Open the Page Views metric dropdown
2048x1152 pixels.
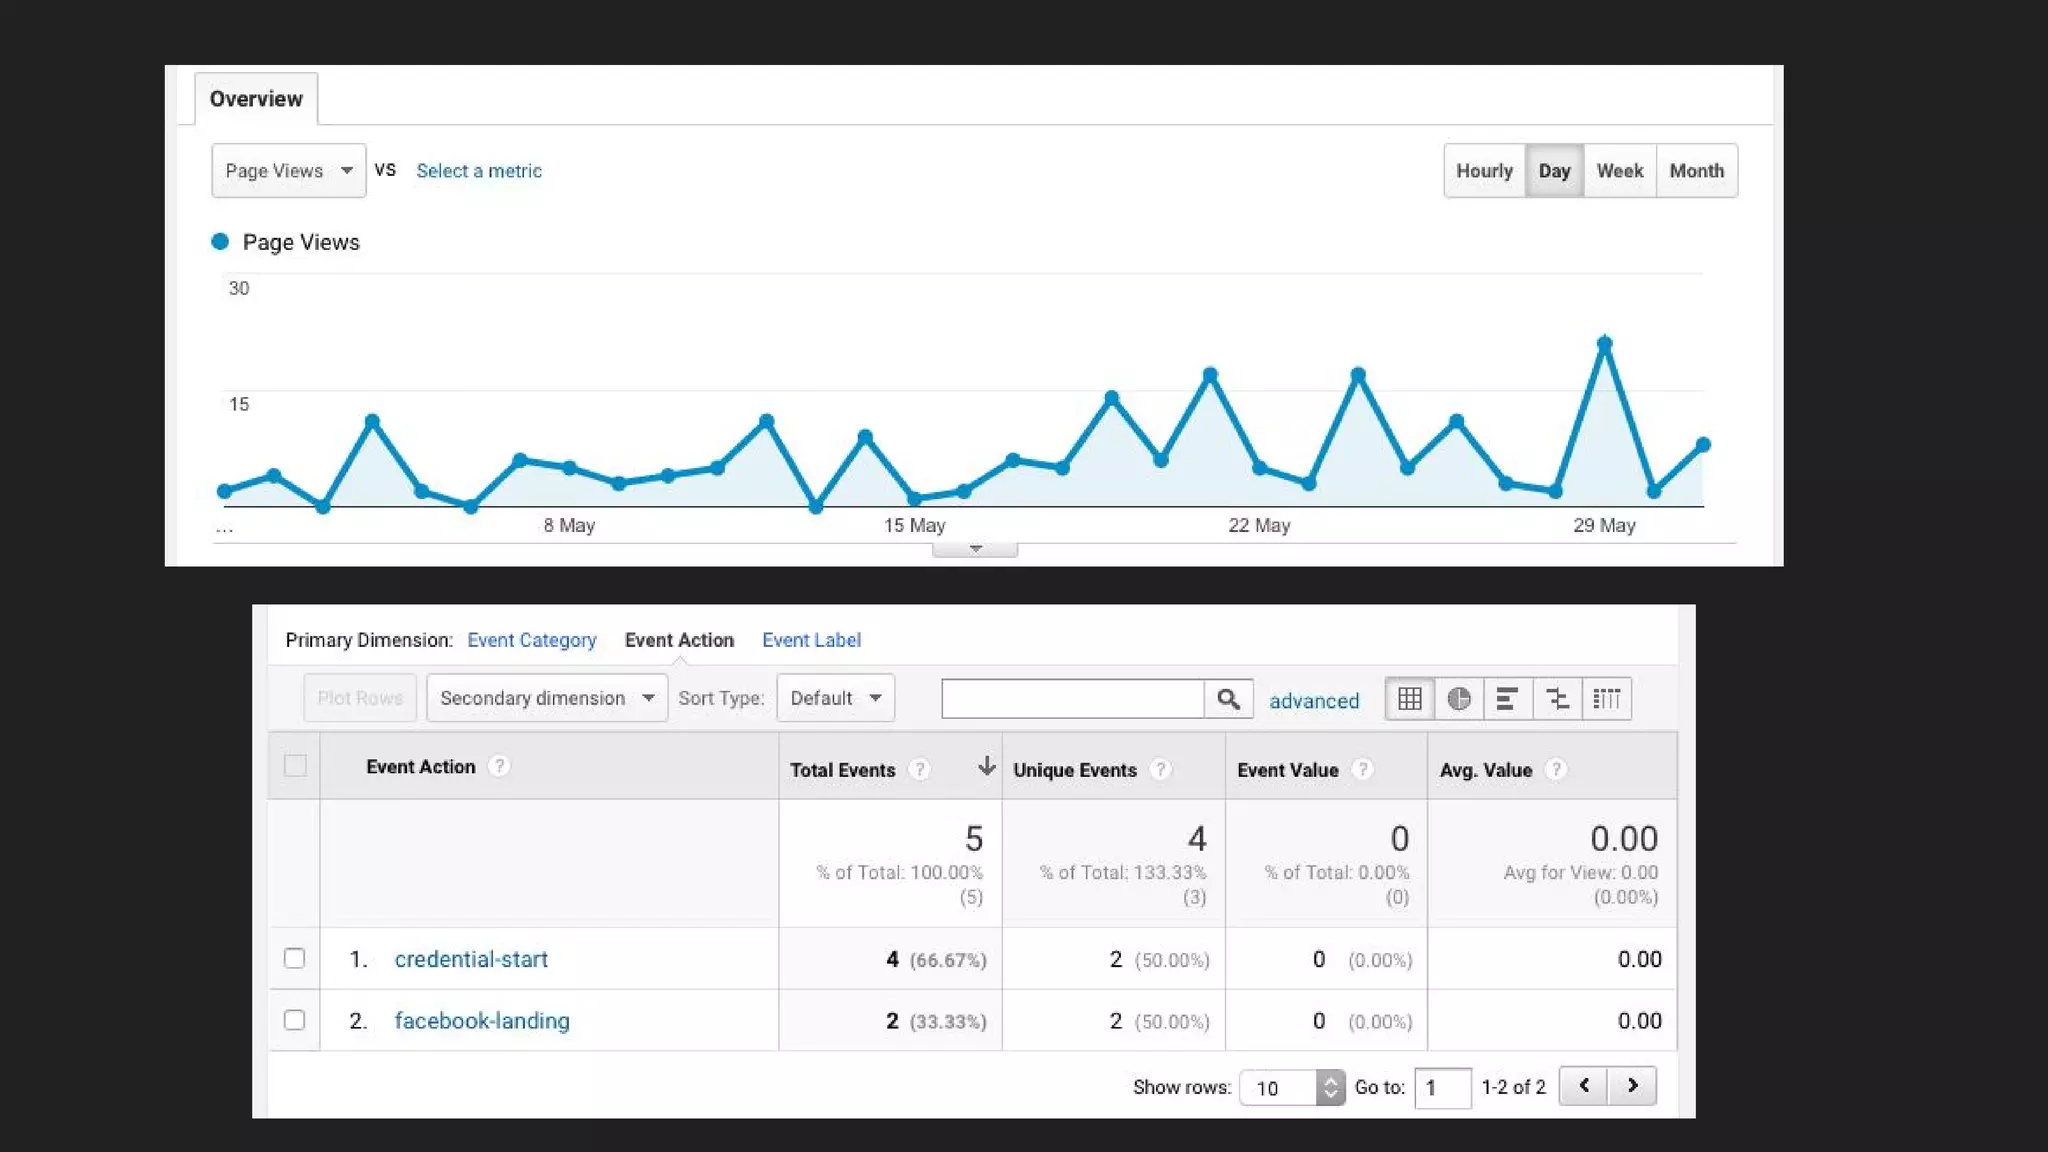pos(288,171)
